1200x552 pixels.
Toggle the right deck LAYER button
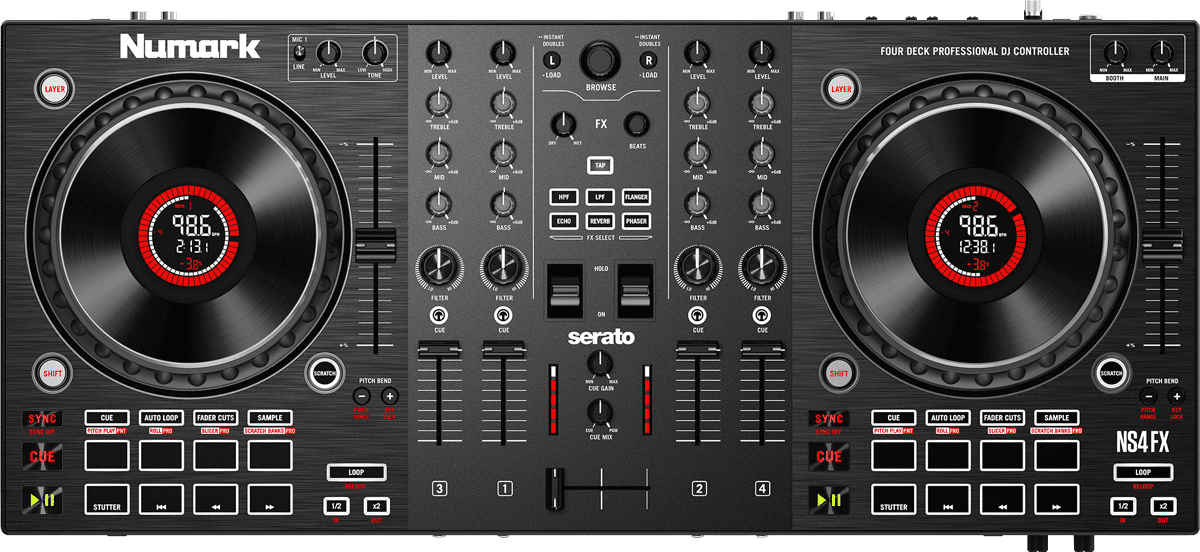pos(841,89)
